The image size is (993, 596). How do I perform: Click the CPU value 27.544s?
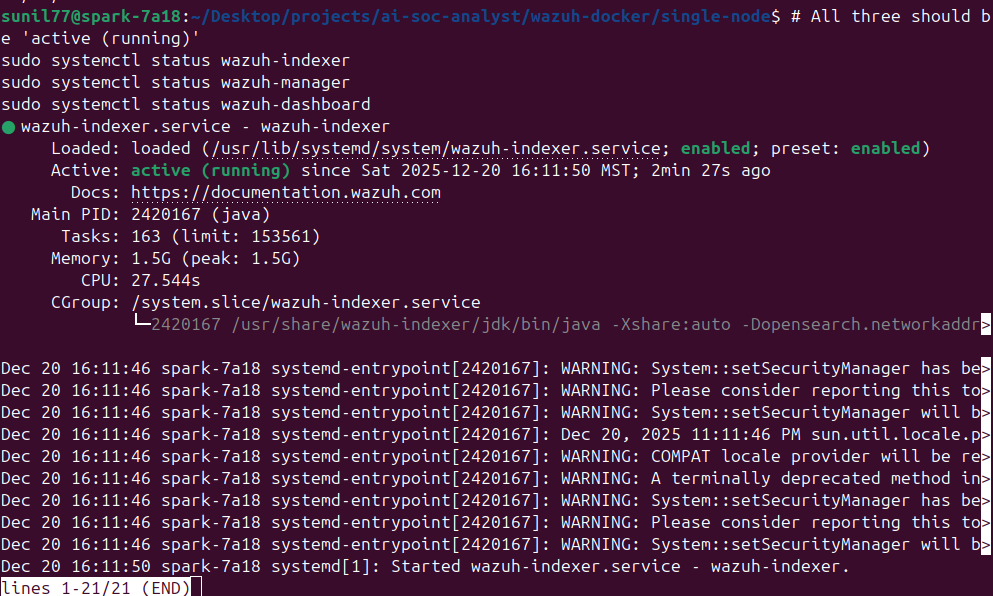(166, 281)
